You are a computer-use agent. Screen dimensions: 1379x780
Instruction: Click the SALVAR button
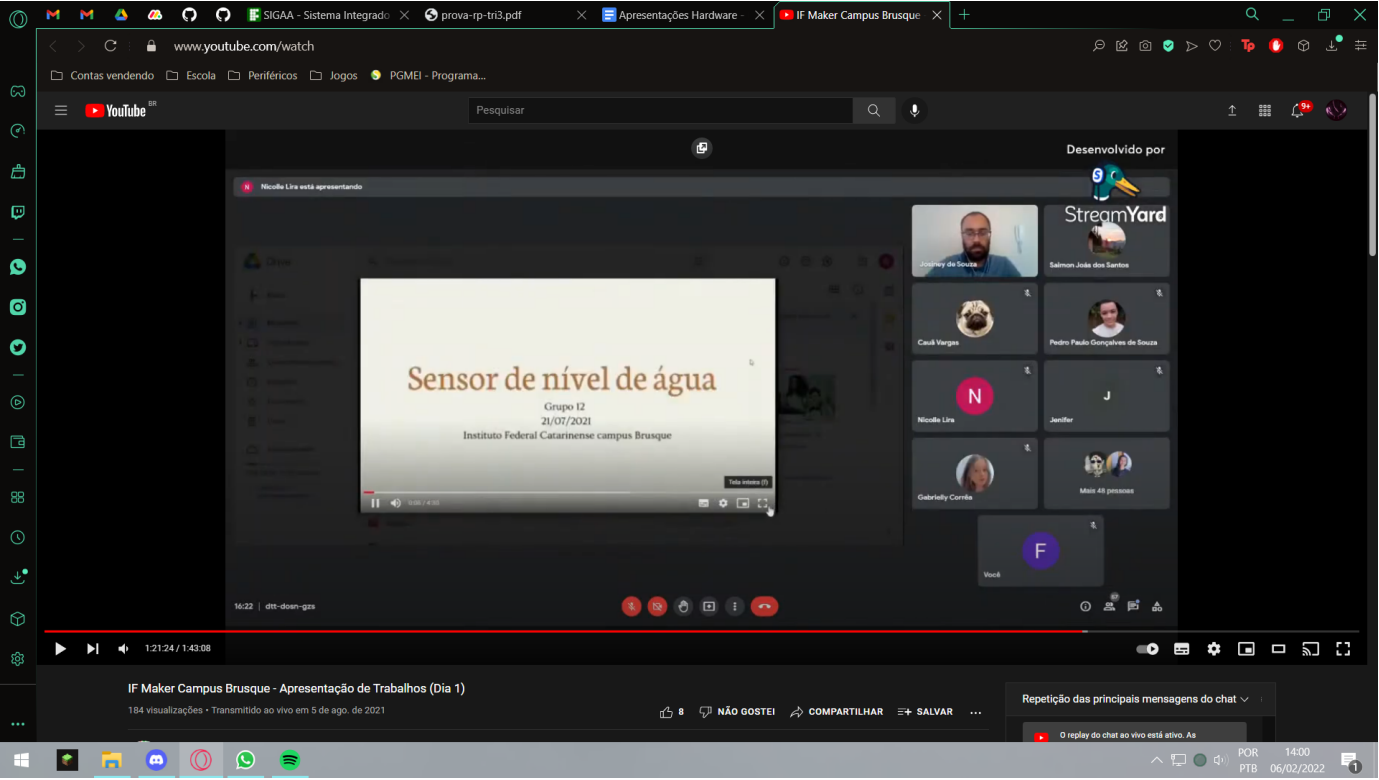coord(925,712)
